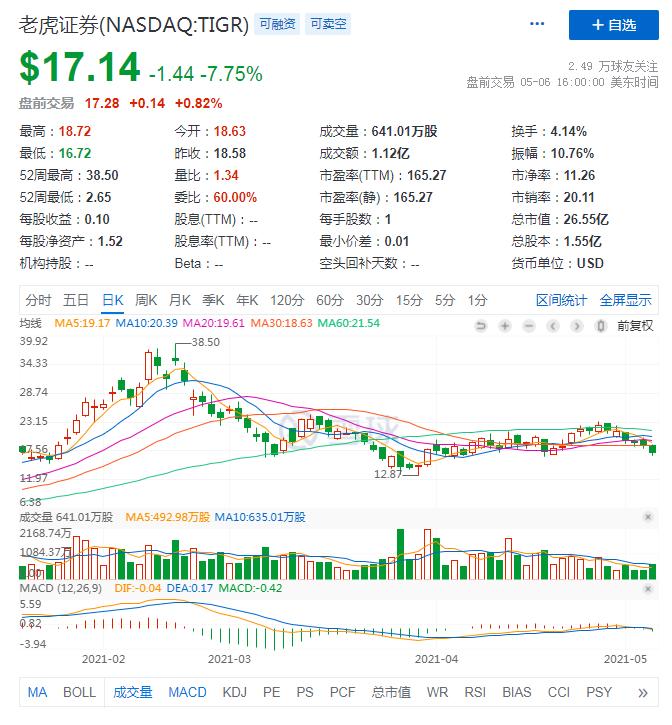Image resolution: width=672 pixels, height=725 pixels.
Task: Click the 2.49 万球友关注 follower count
Action: (613, 66)
